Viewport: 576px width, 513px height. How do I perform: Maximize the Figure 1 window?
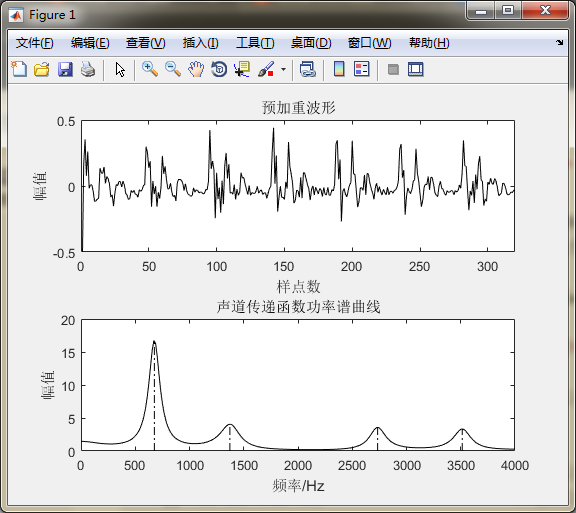tap(508, 11)
